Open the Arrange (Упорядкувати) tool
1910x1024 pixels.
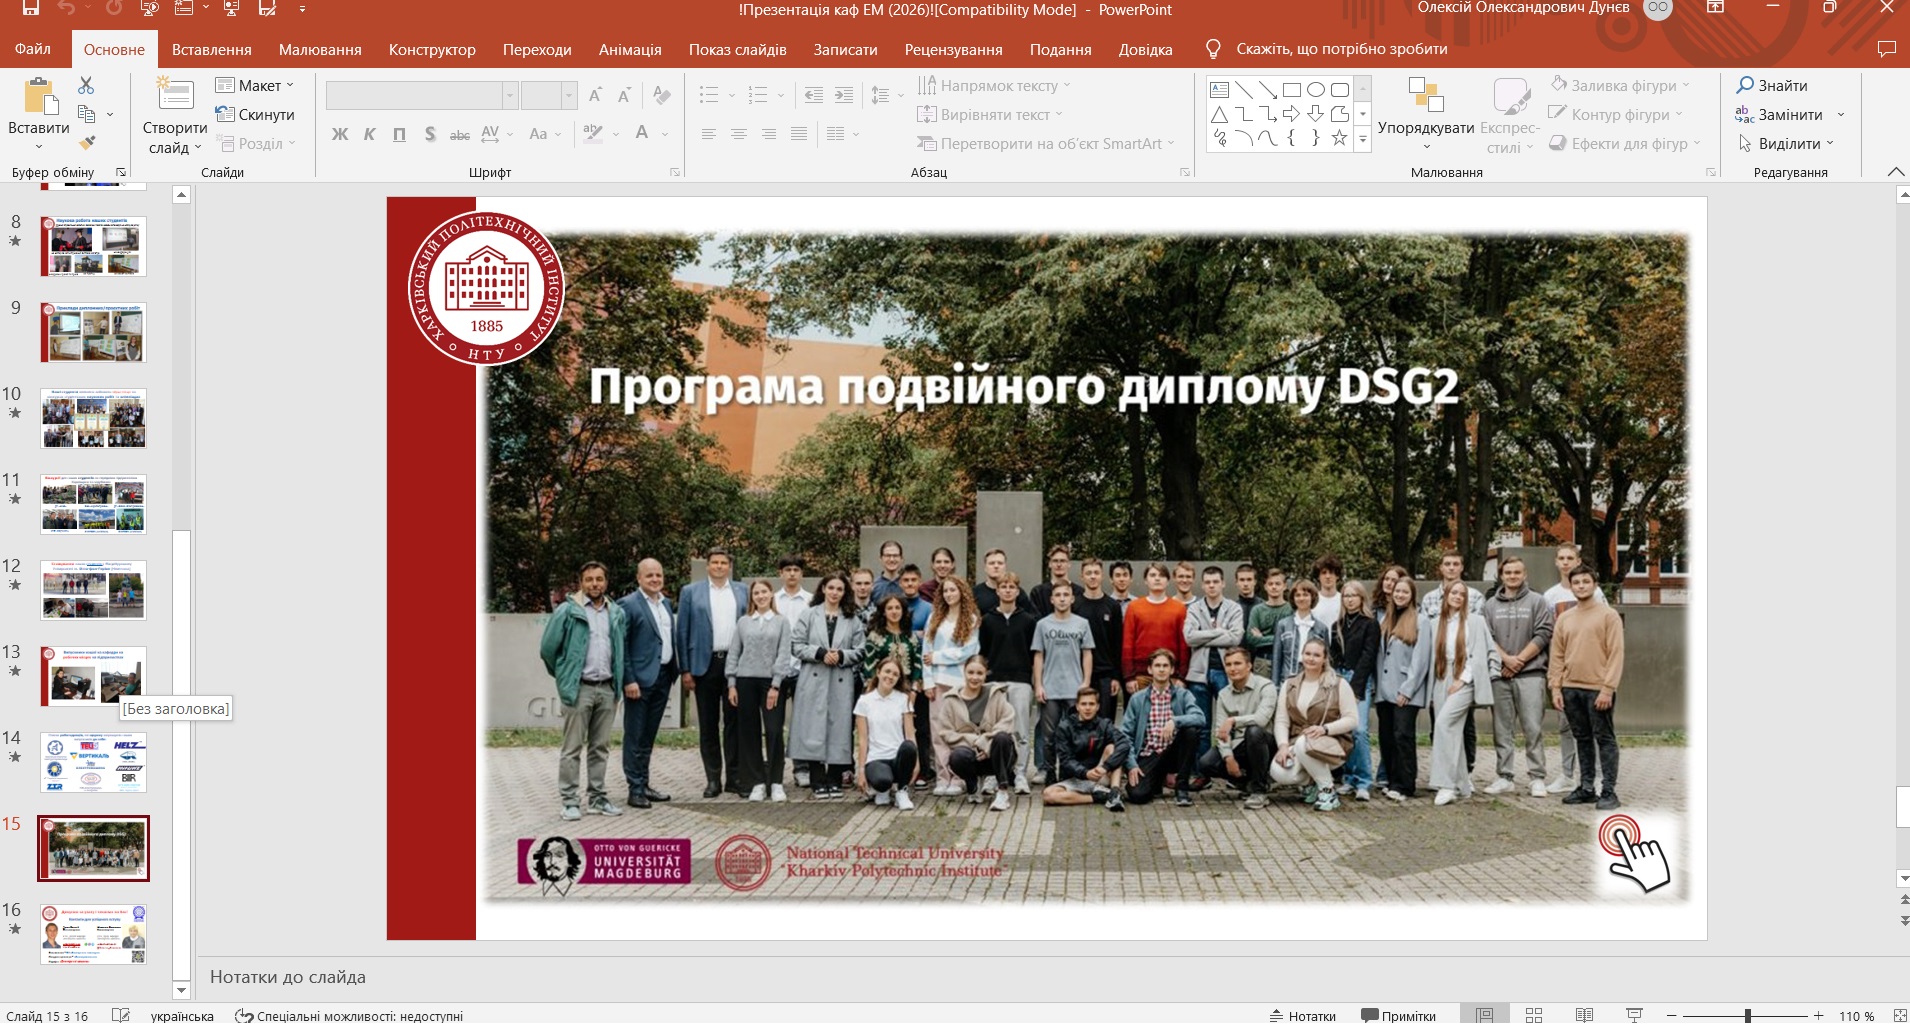point(1425,98)
